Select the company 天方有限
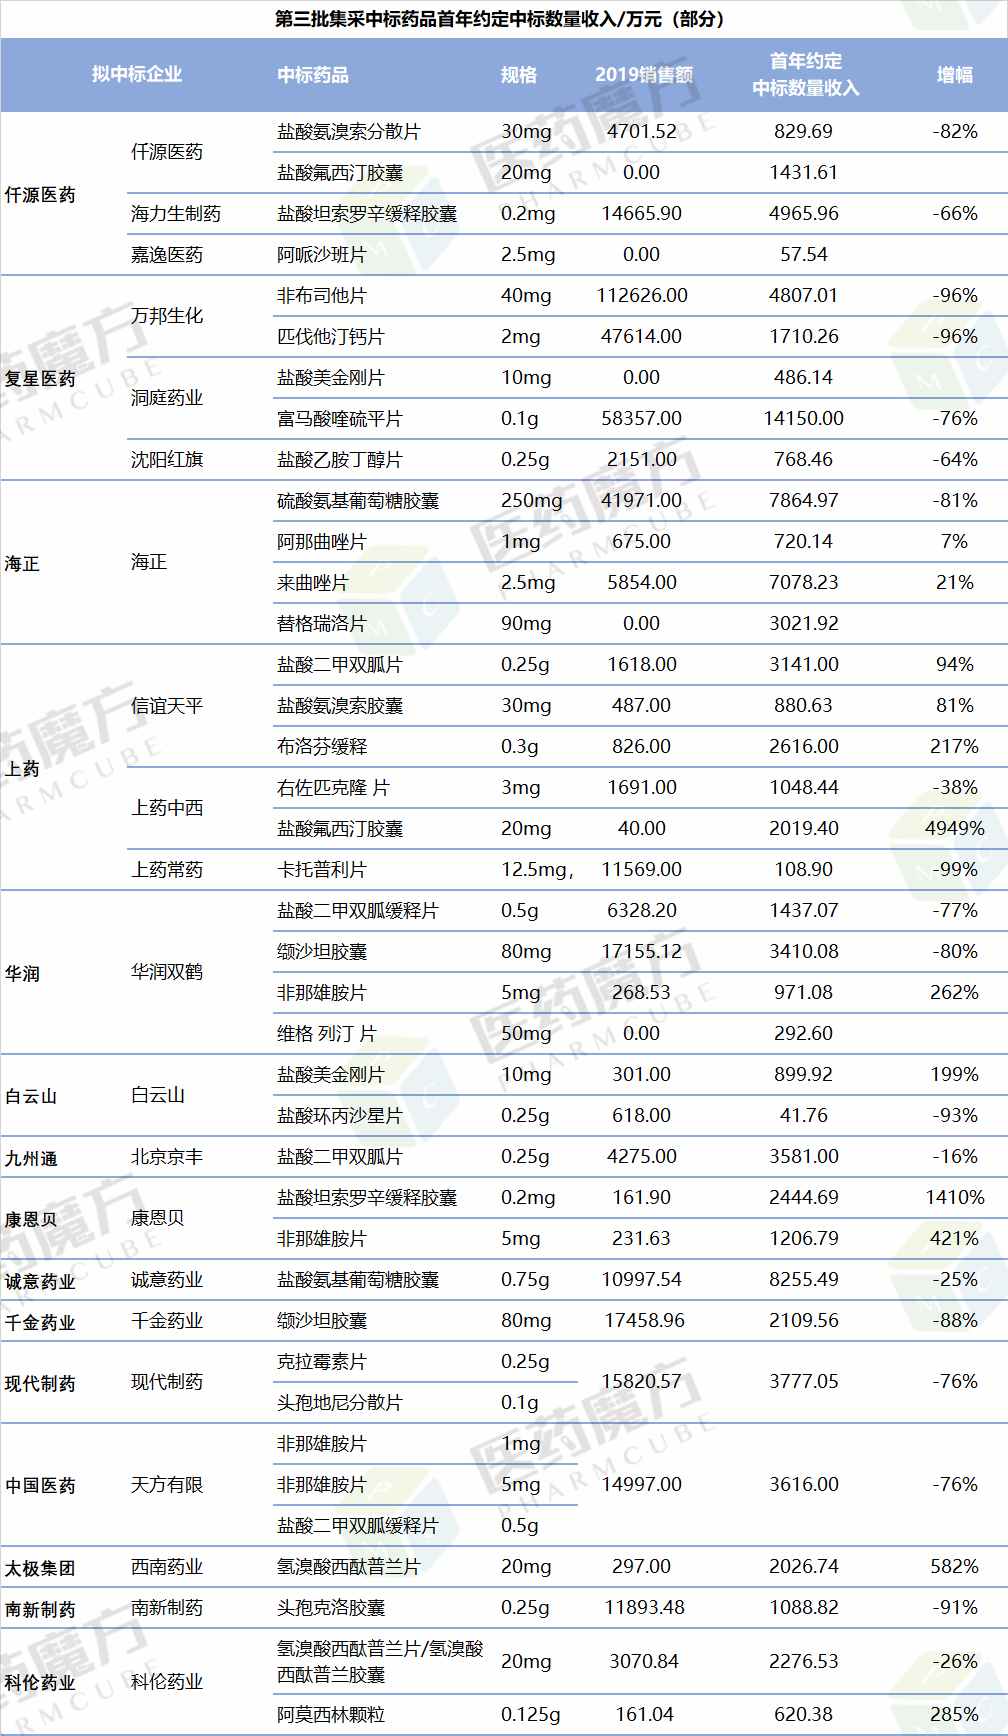Viewport: 1008px width, 1736px height. click(x=167, y=1485)
